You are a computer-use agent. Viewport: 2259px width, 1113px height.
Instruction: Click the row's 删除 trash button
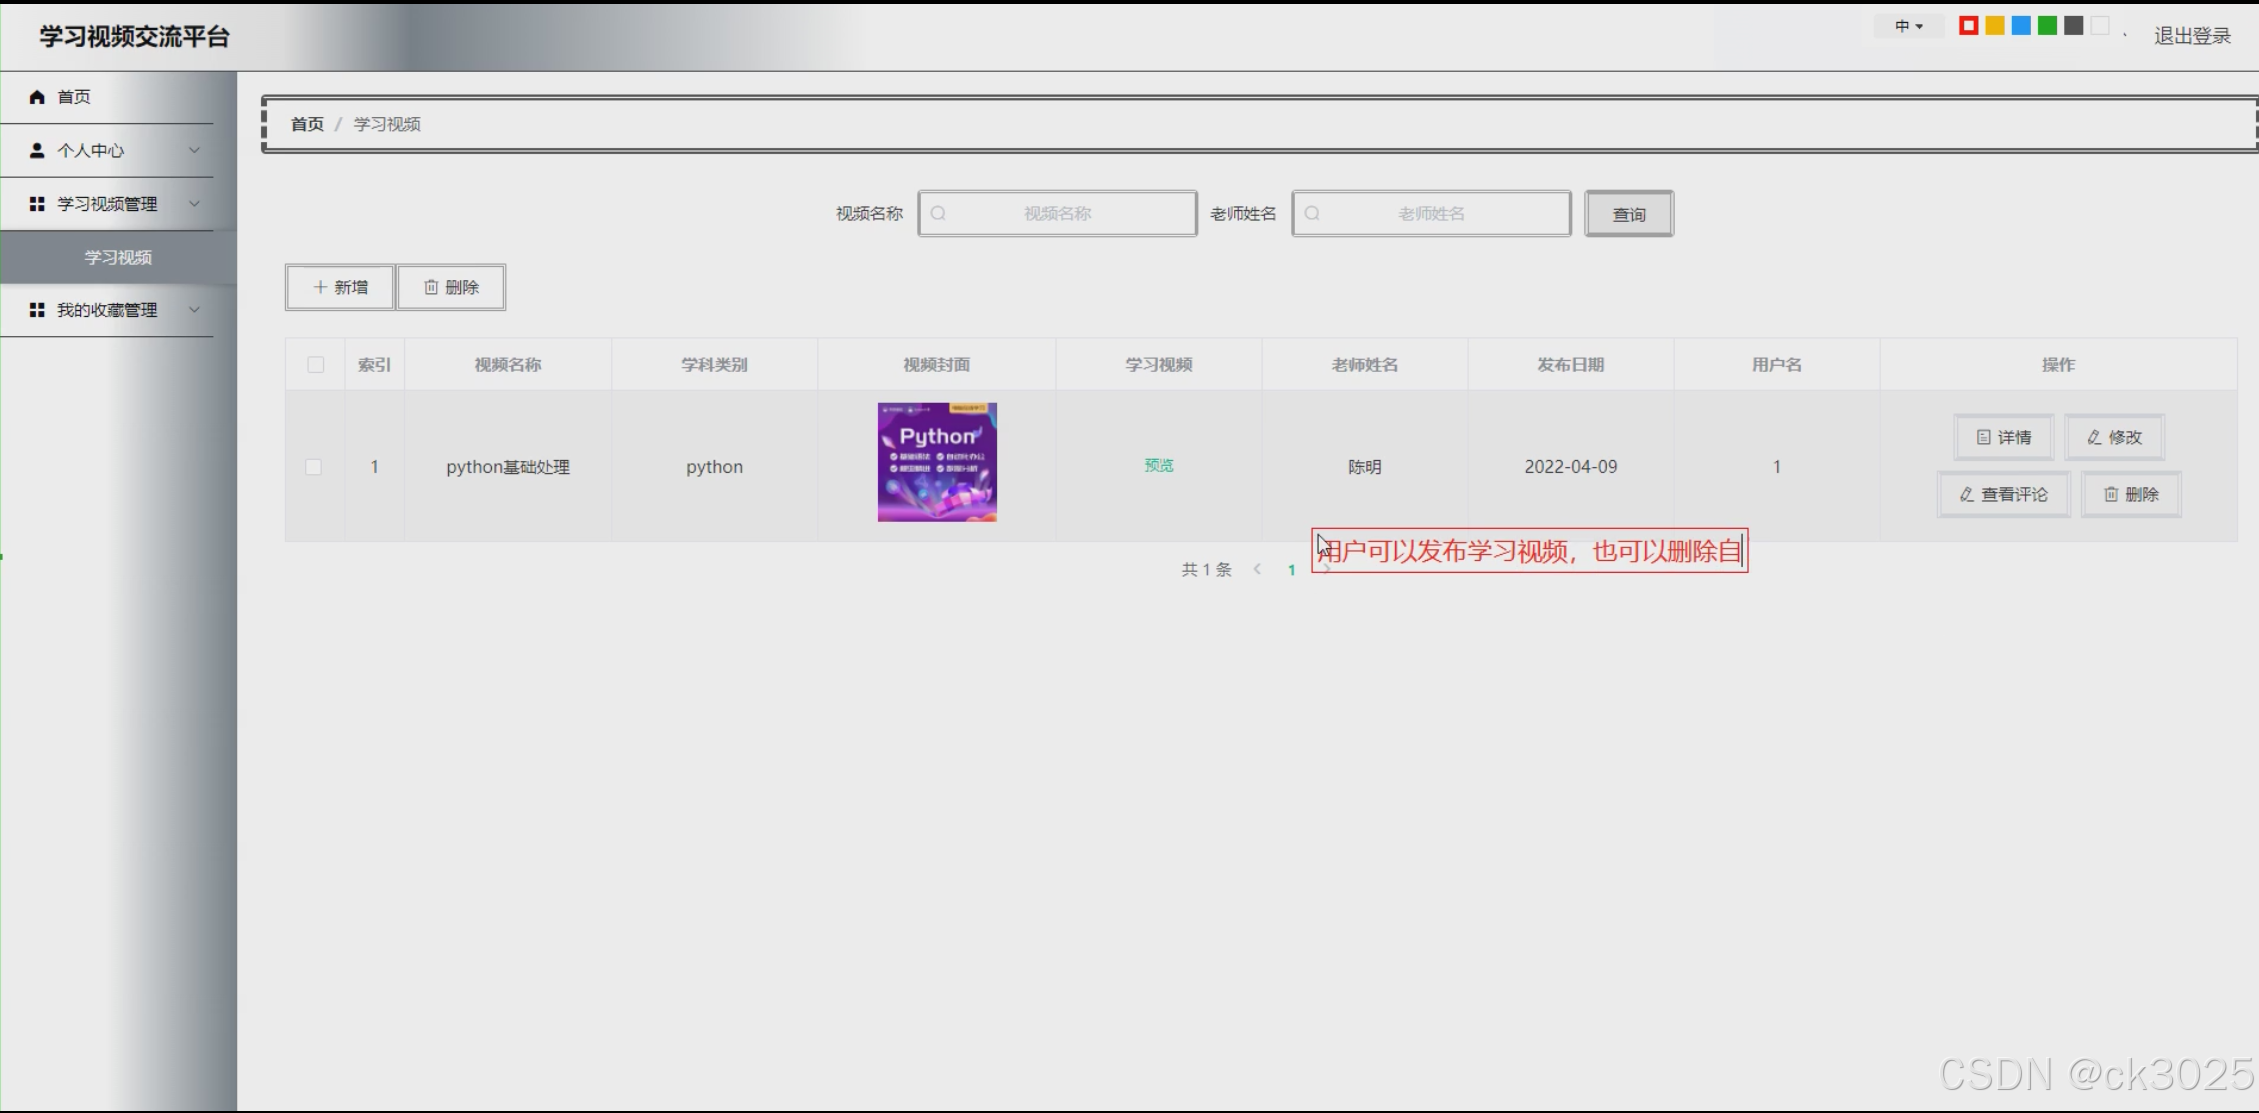(x=2130, y=494)
